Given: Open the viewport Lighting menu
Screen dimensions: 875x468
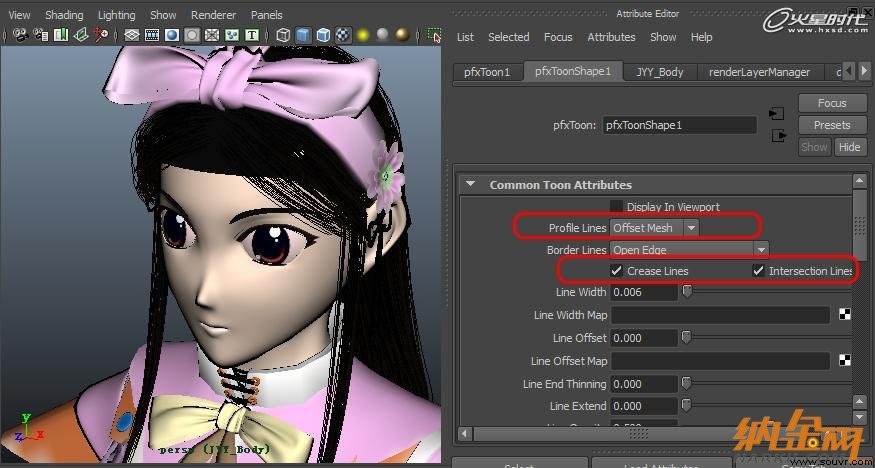Looking at the screenshot, I should 117,15.
